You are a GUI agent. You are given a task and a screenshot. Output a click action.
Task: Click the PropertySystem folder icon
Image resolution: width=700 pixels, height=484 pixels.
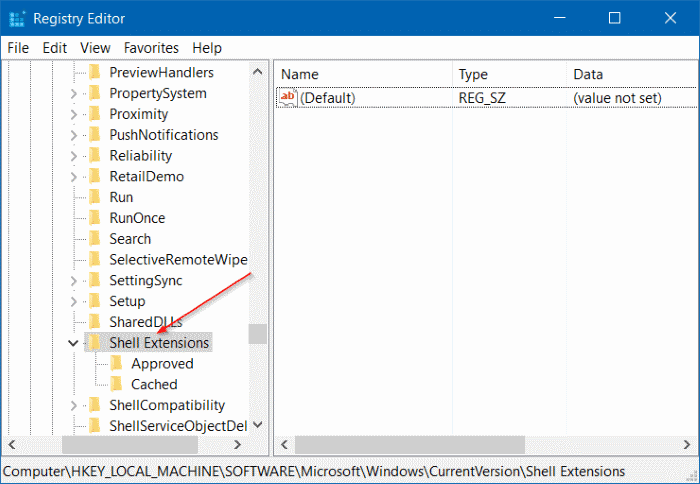(95, 93)
